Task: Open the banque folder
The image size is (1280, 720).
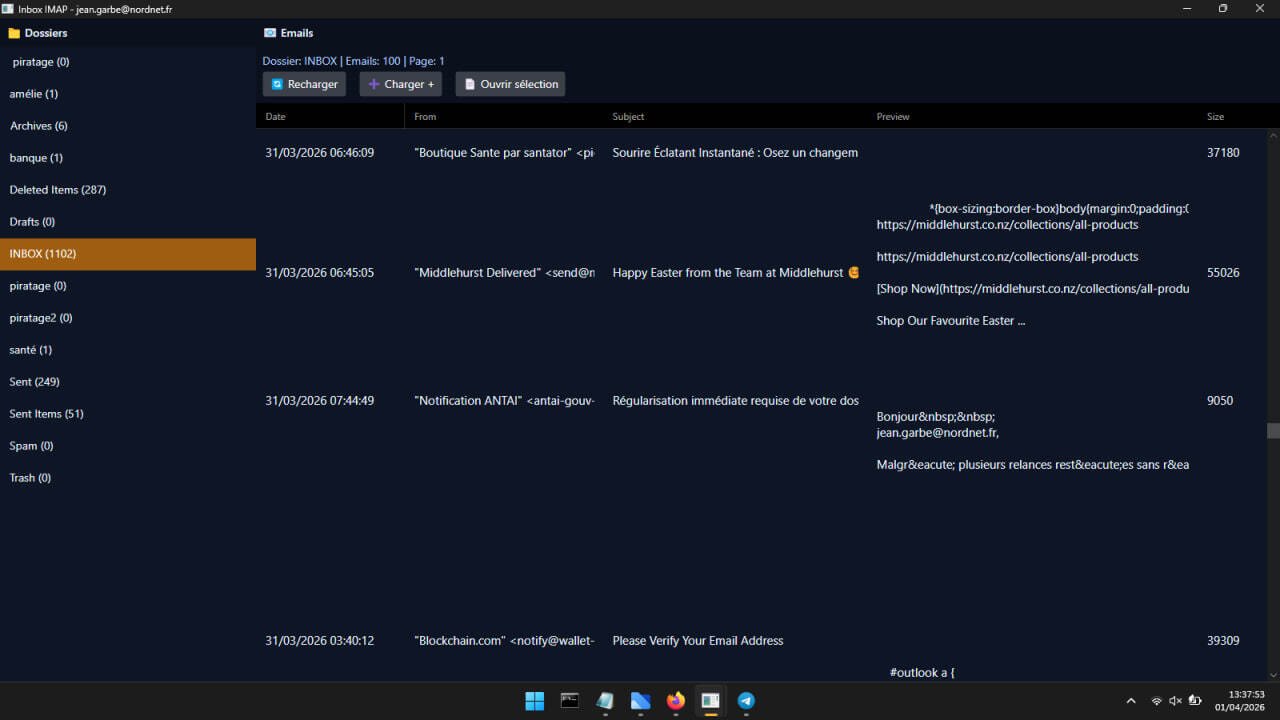Action: pyautogui.click(x=36, y=158)
